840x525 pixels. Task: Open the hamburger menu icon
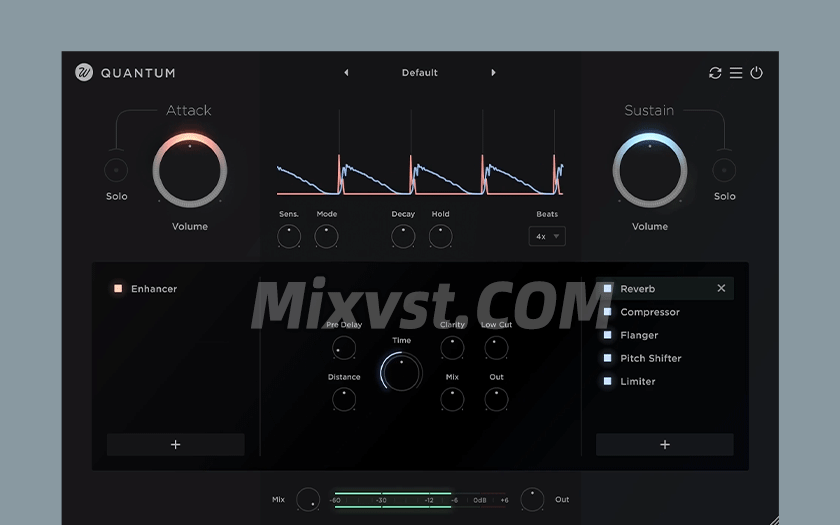pos(736,73)
